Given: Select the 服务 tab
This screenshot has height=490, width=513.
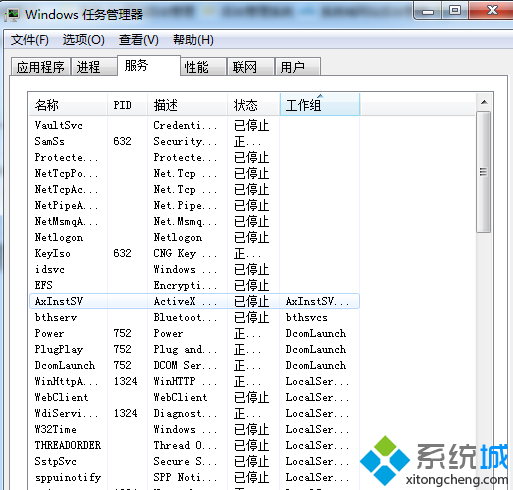Looking at the screenshot, I should pos(149,65).
